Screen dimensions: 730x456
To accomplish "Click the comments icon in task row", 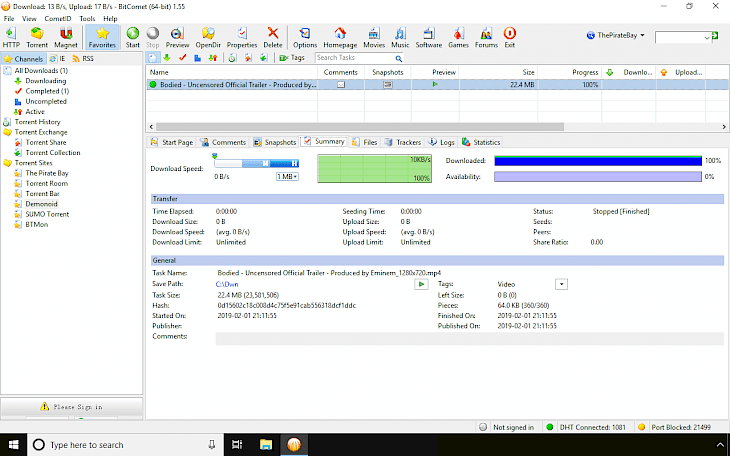I will 341,85.
